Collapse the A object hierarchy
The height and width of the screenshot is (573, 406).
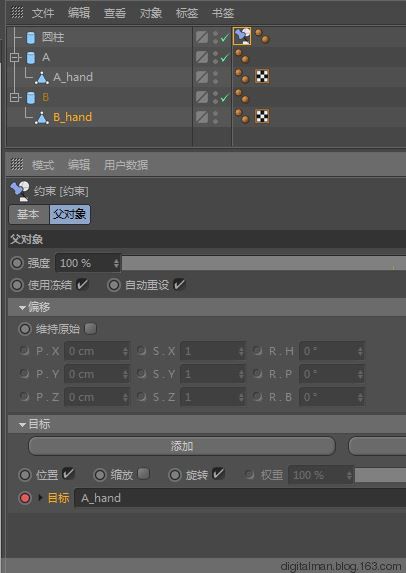point(15,57)
